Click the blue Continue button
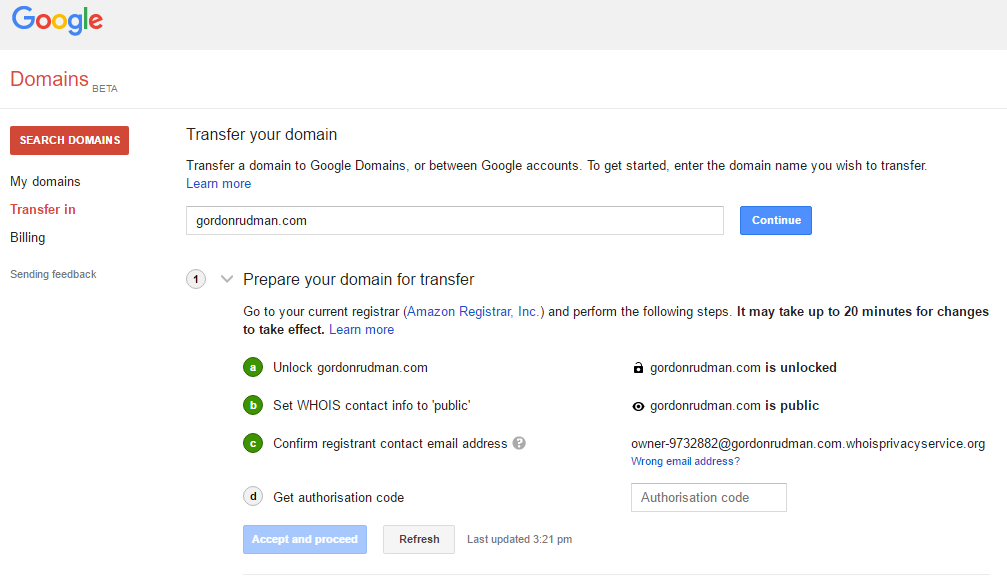Screen dimensions: 1007x585 (776, 220)
